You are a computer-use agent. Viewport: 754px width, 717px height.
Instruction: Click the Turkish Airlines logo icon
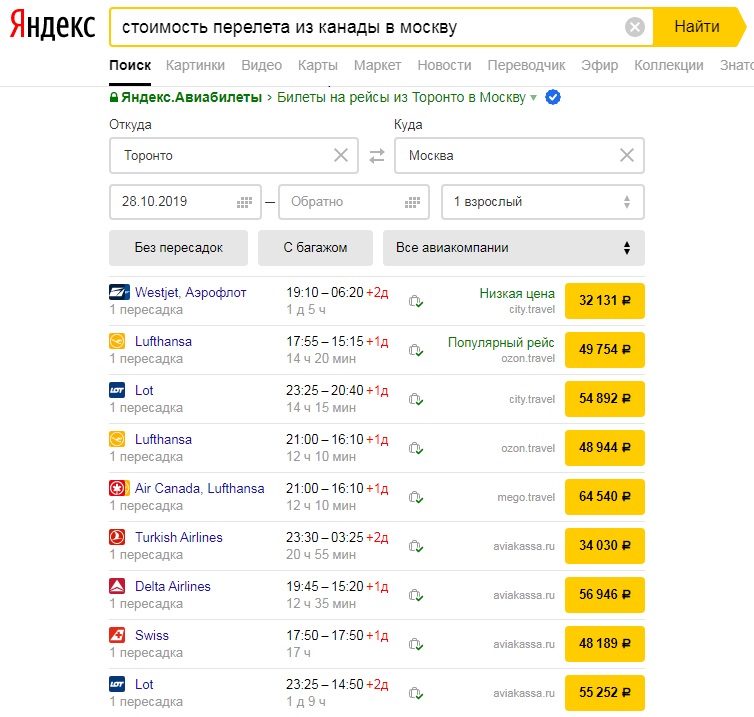118,537
